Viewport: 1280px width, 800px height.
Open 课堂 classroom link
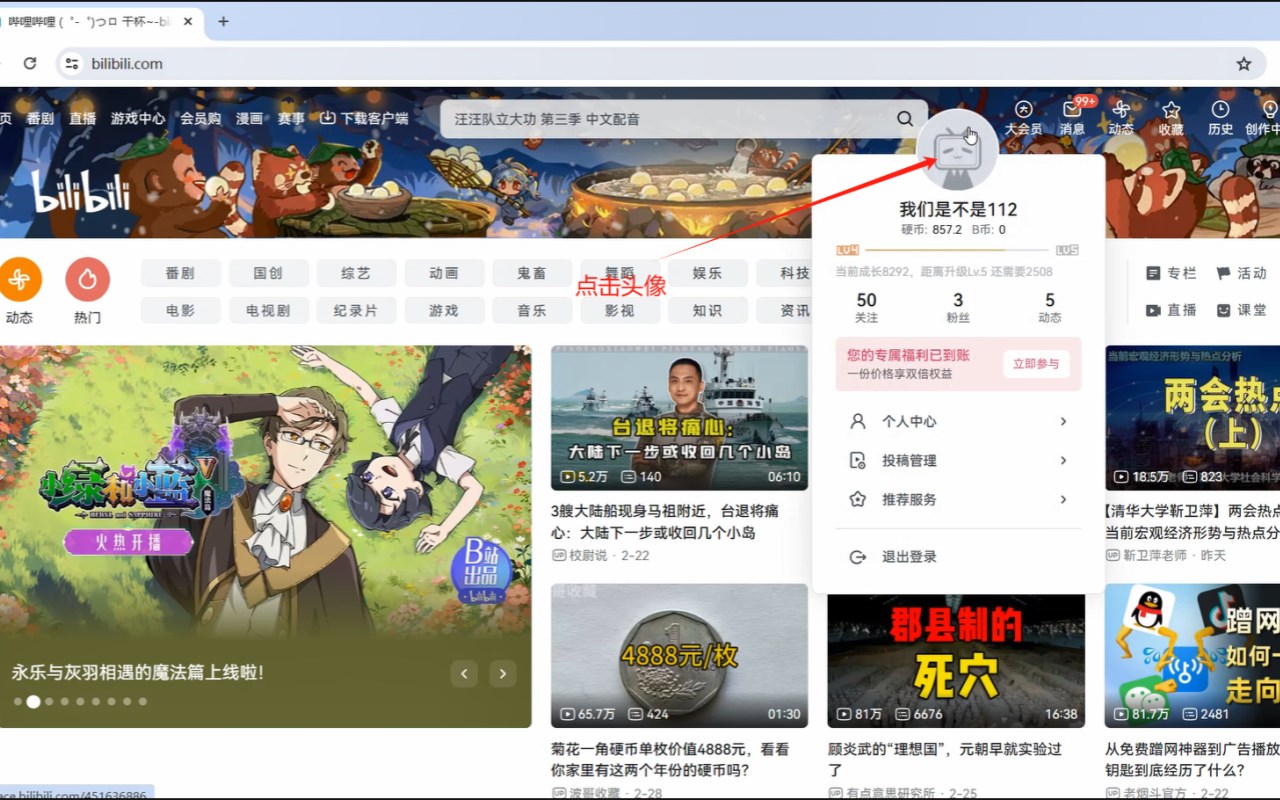pos(1241,310)
